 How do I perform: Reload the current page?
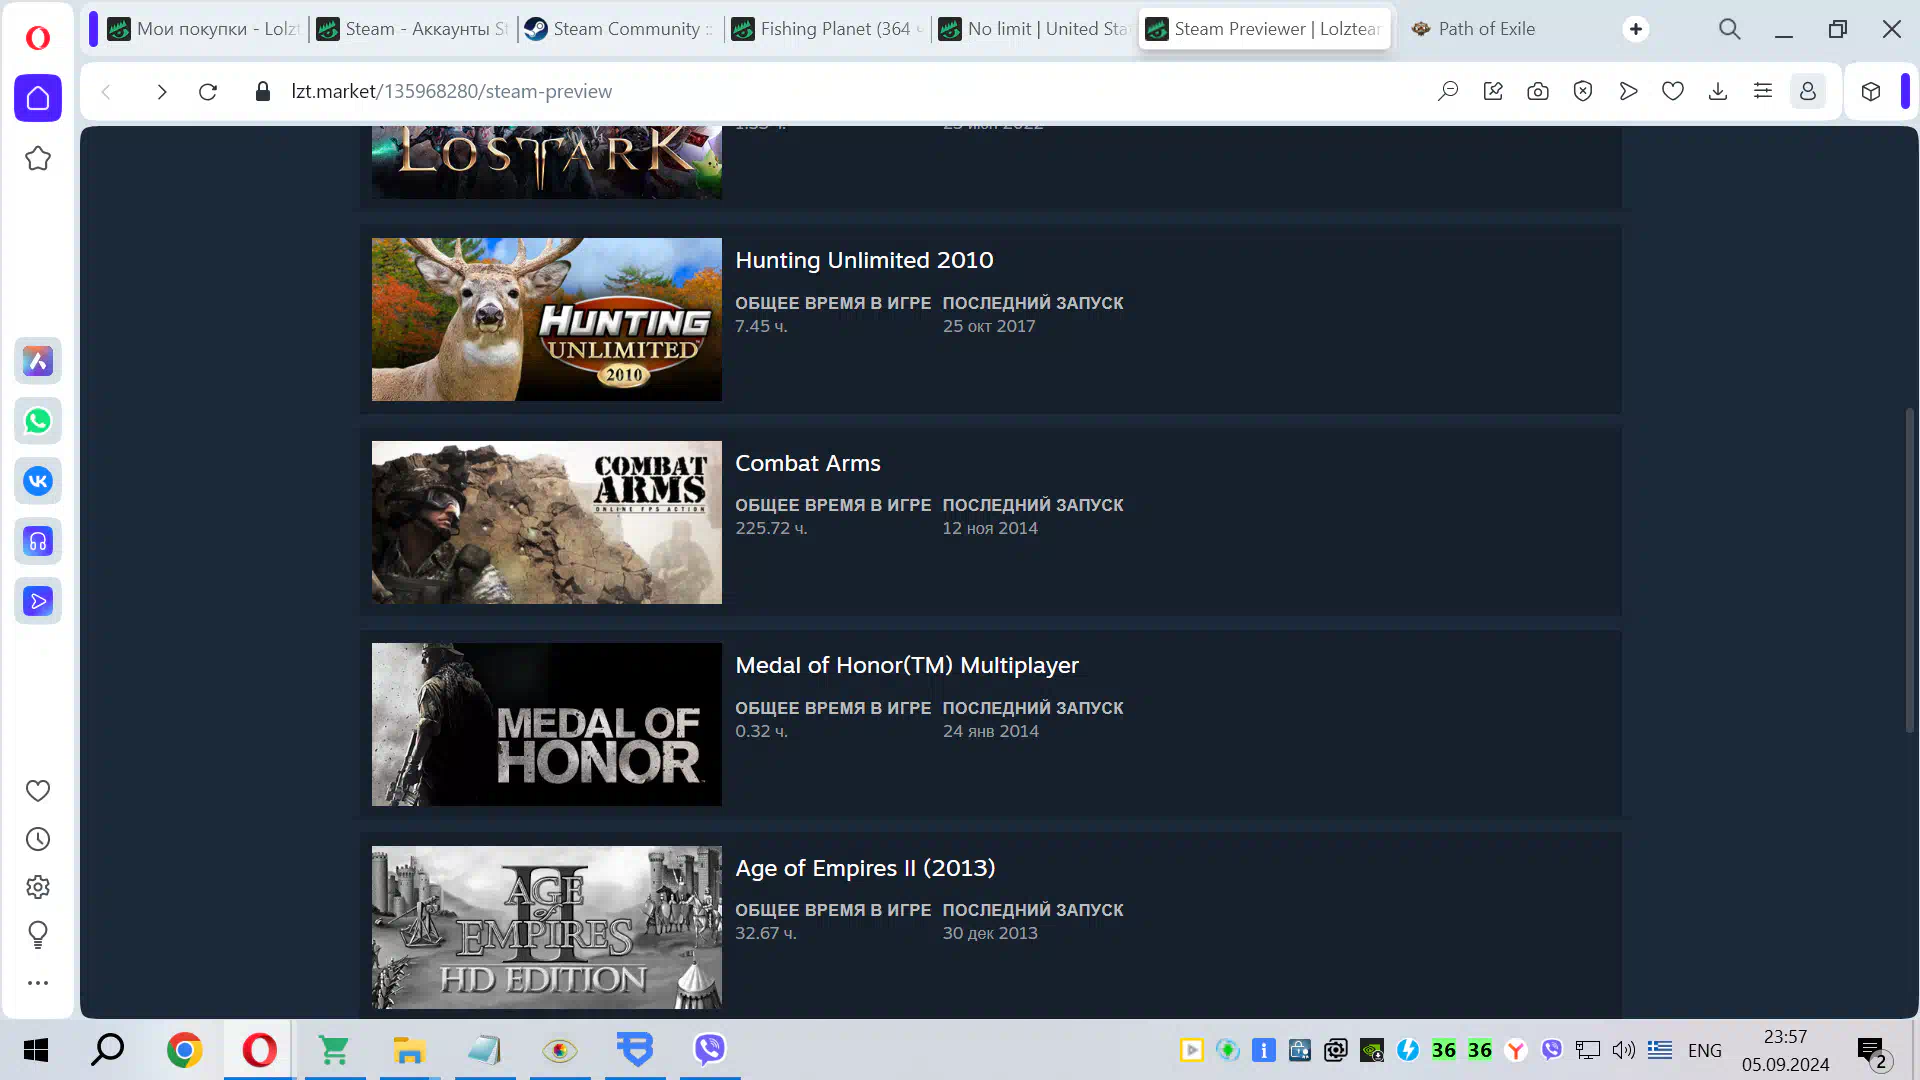point(208,92)
